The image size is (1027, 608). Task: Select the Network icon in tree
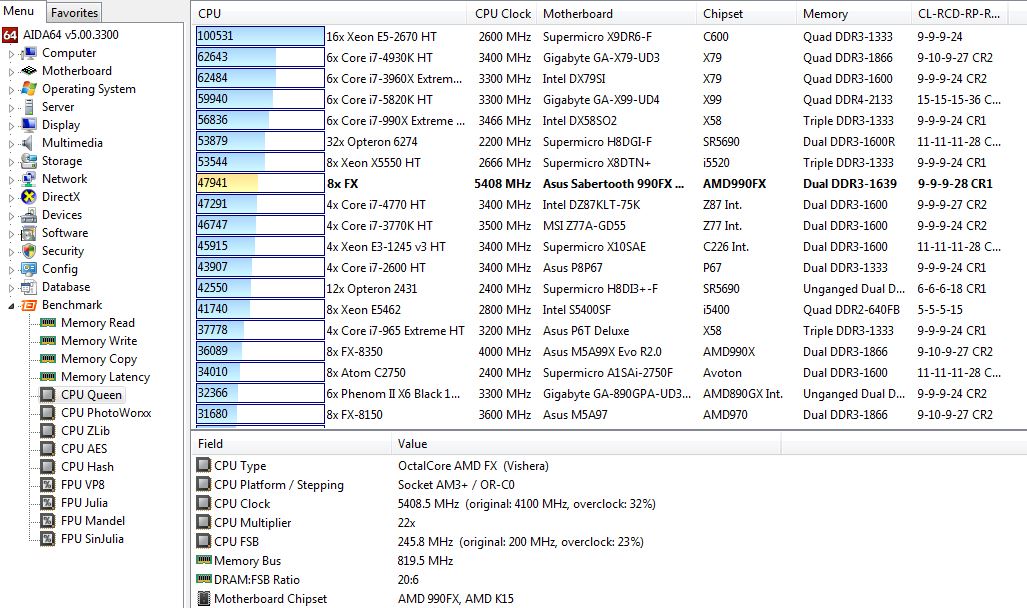pyautogui.click(x=29, y=179)
